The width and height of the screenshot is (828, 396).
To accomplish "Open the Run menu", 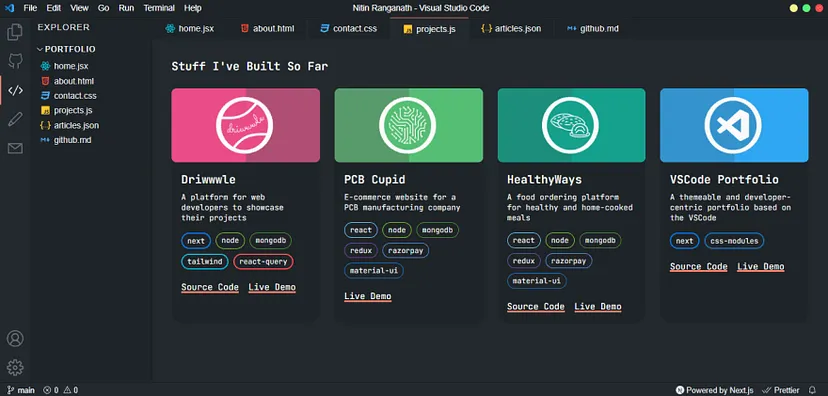I will [126, 8].
